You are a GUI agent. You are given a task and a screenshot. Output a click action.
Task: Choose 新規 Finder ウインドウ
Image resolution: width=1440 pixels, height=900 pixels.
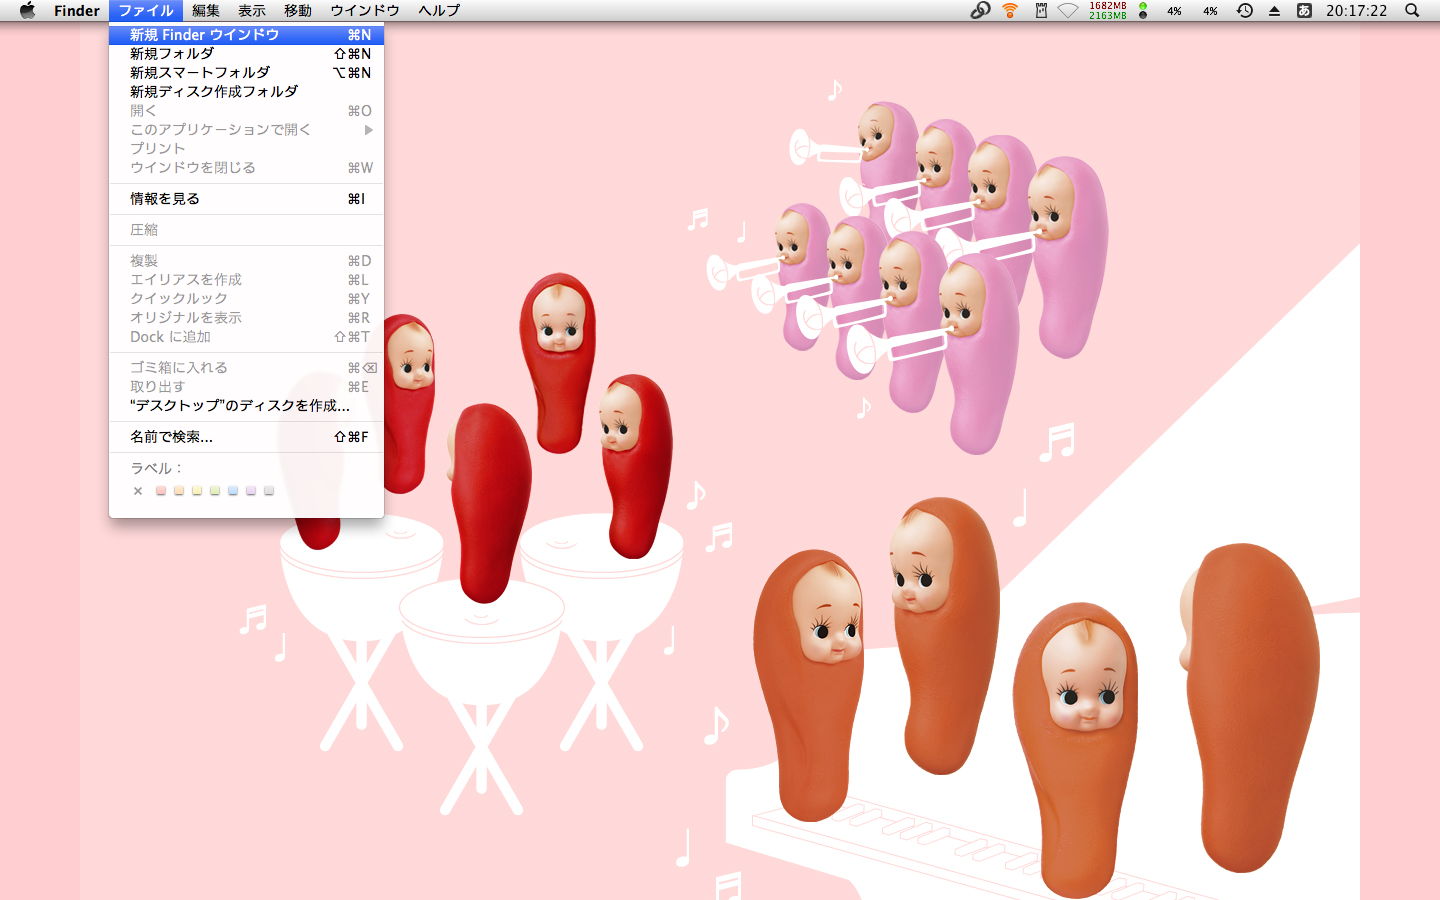click(x=246, y=34)
